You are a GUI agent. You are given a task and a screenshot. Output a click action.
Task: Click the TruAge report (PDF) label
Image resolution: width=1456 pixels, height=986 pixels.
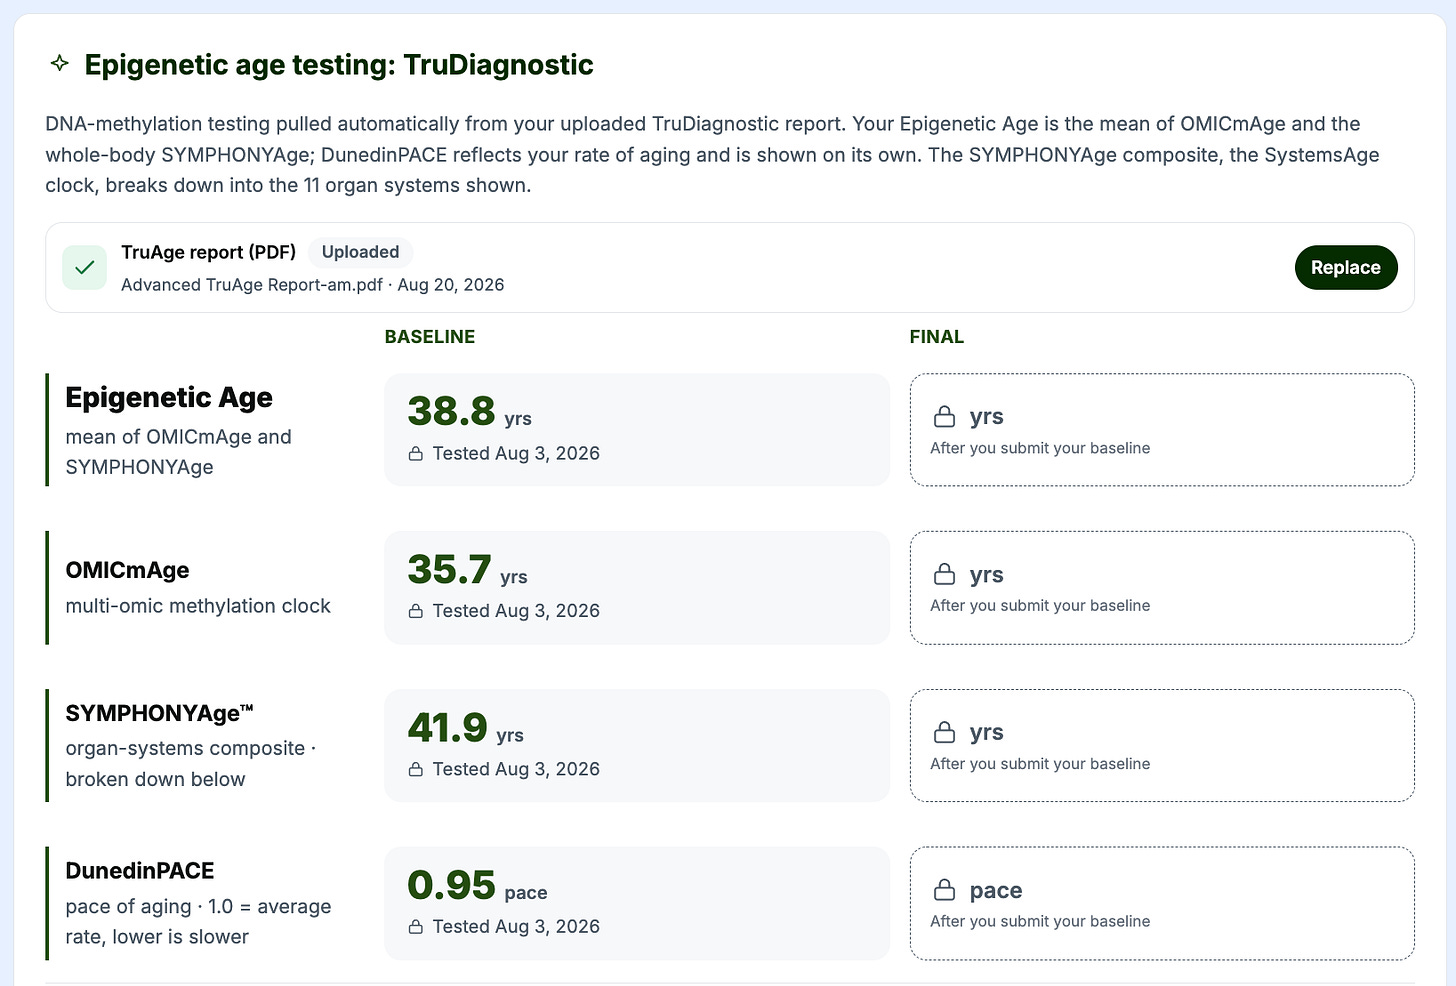pos(208,252)
